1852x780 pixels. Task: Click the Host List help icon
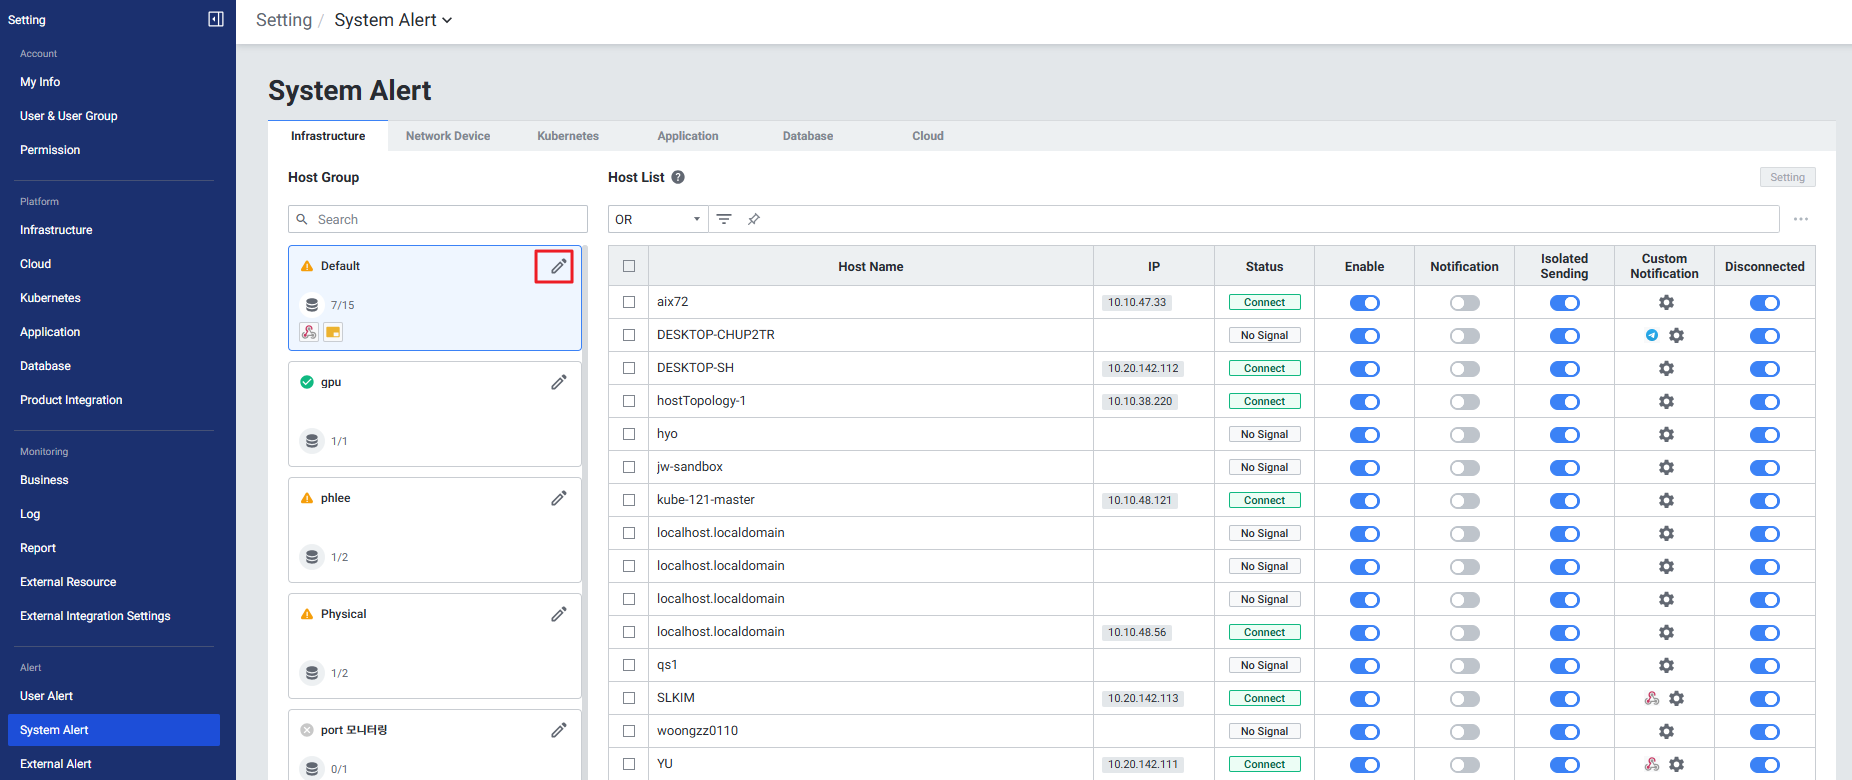tap(678, 177)
